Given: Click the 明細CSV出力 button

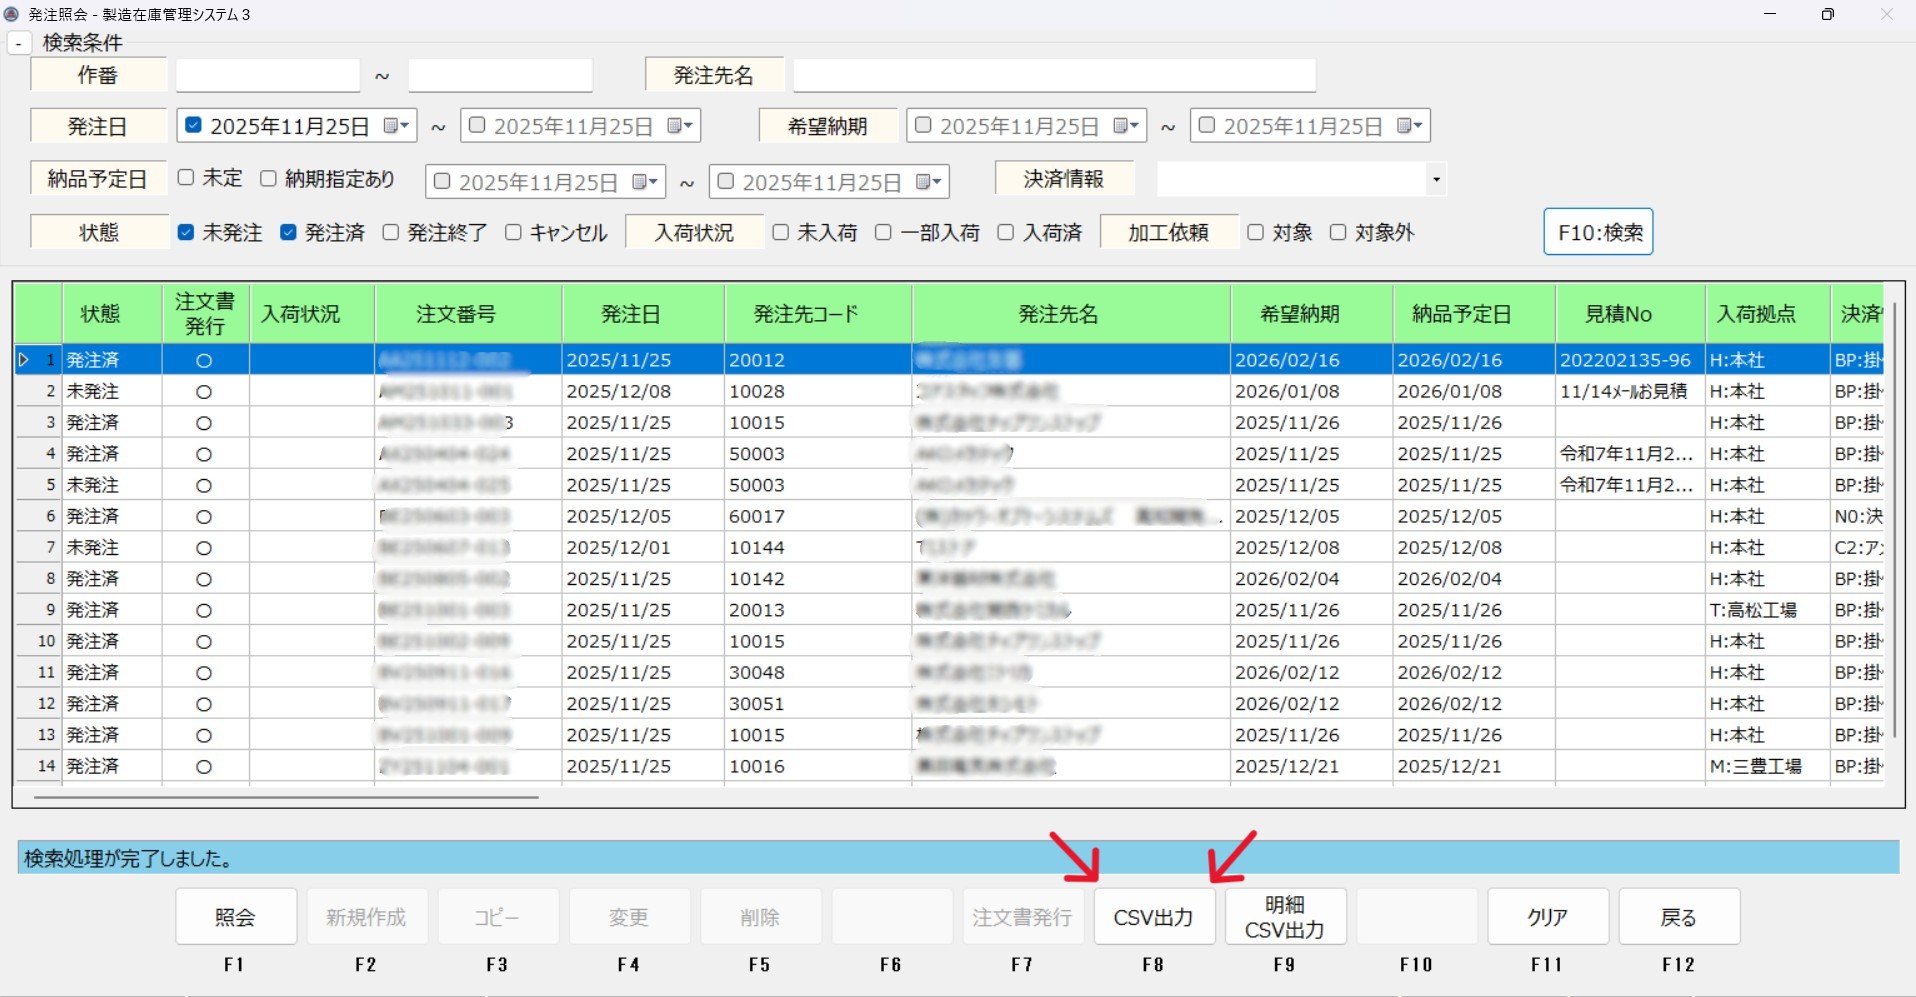Looking at the screenshot, I should pyautogui.click(x=1284, y=917).
